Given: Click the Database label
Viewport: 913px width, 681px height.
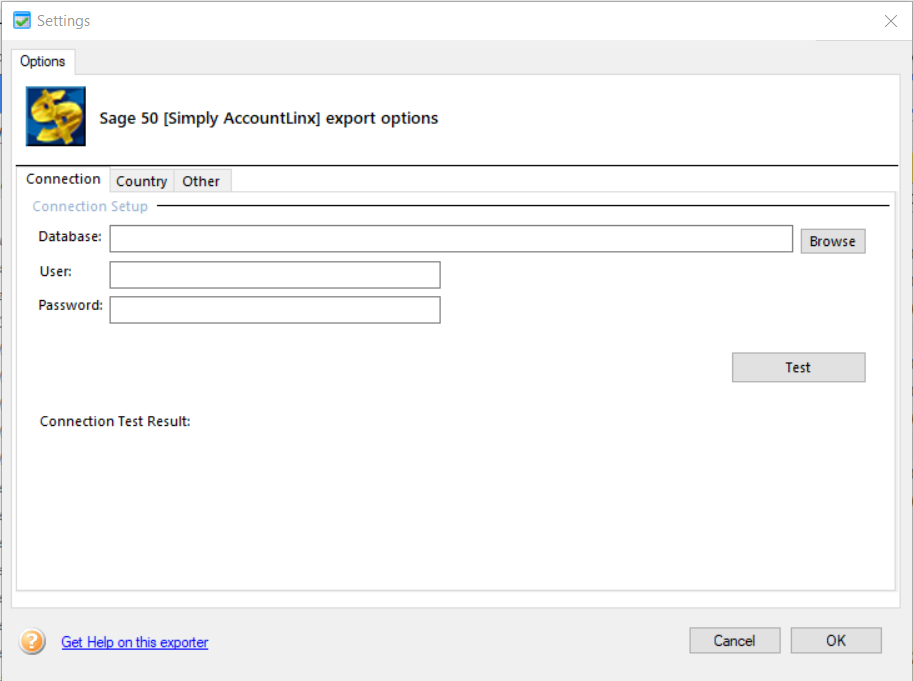Looking at the screenshot, I should [70, 236].
